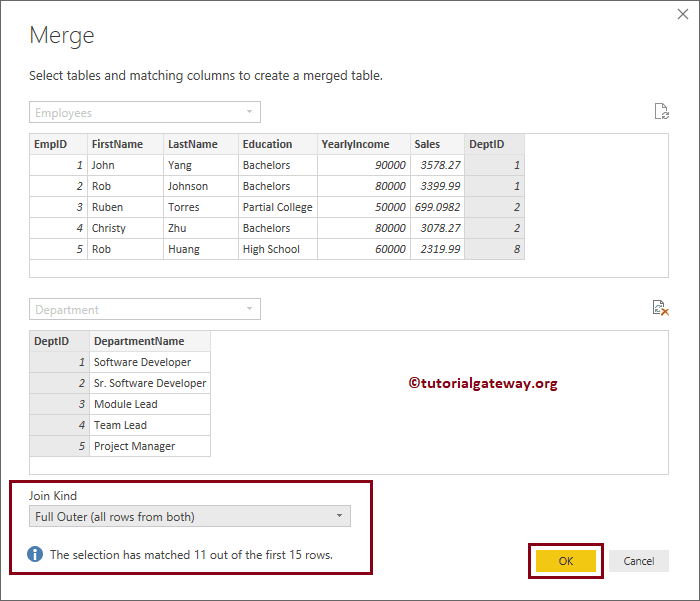Click the file icon with orange X beside Department
Viewport: 700px width, 601px height.
661,308
